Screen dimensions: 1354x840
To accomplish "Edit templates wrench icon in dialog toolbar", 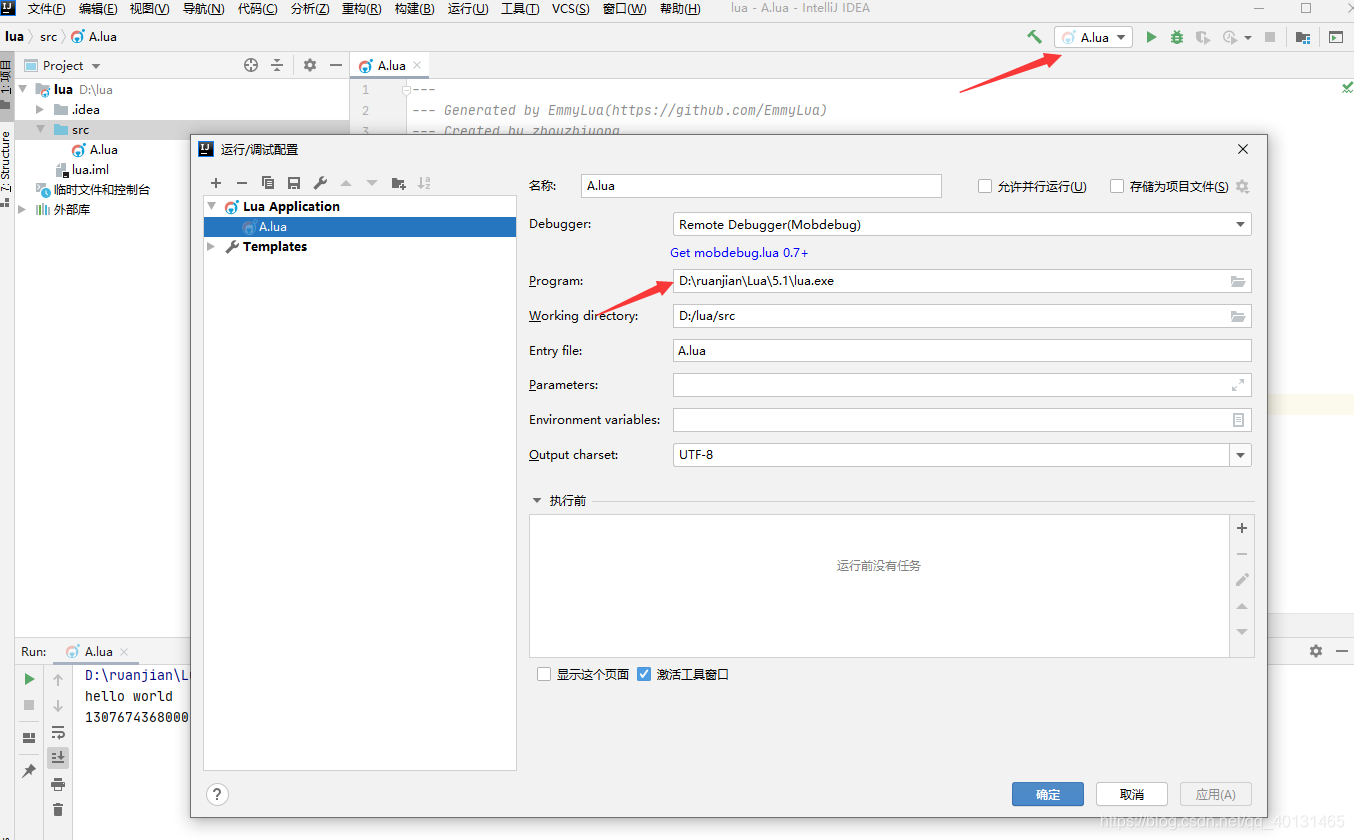I will [320, 183].
